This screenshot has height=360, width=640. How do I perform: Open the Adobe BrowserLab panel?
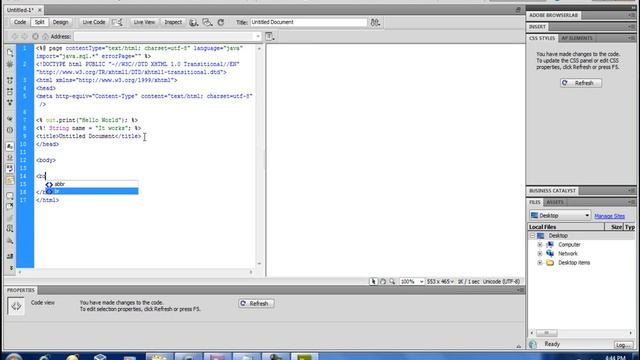click(553, 15)
